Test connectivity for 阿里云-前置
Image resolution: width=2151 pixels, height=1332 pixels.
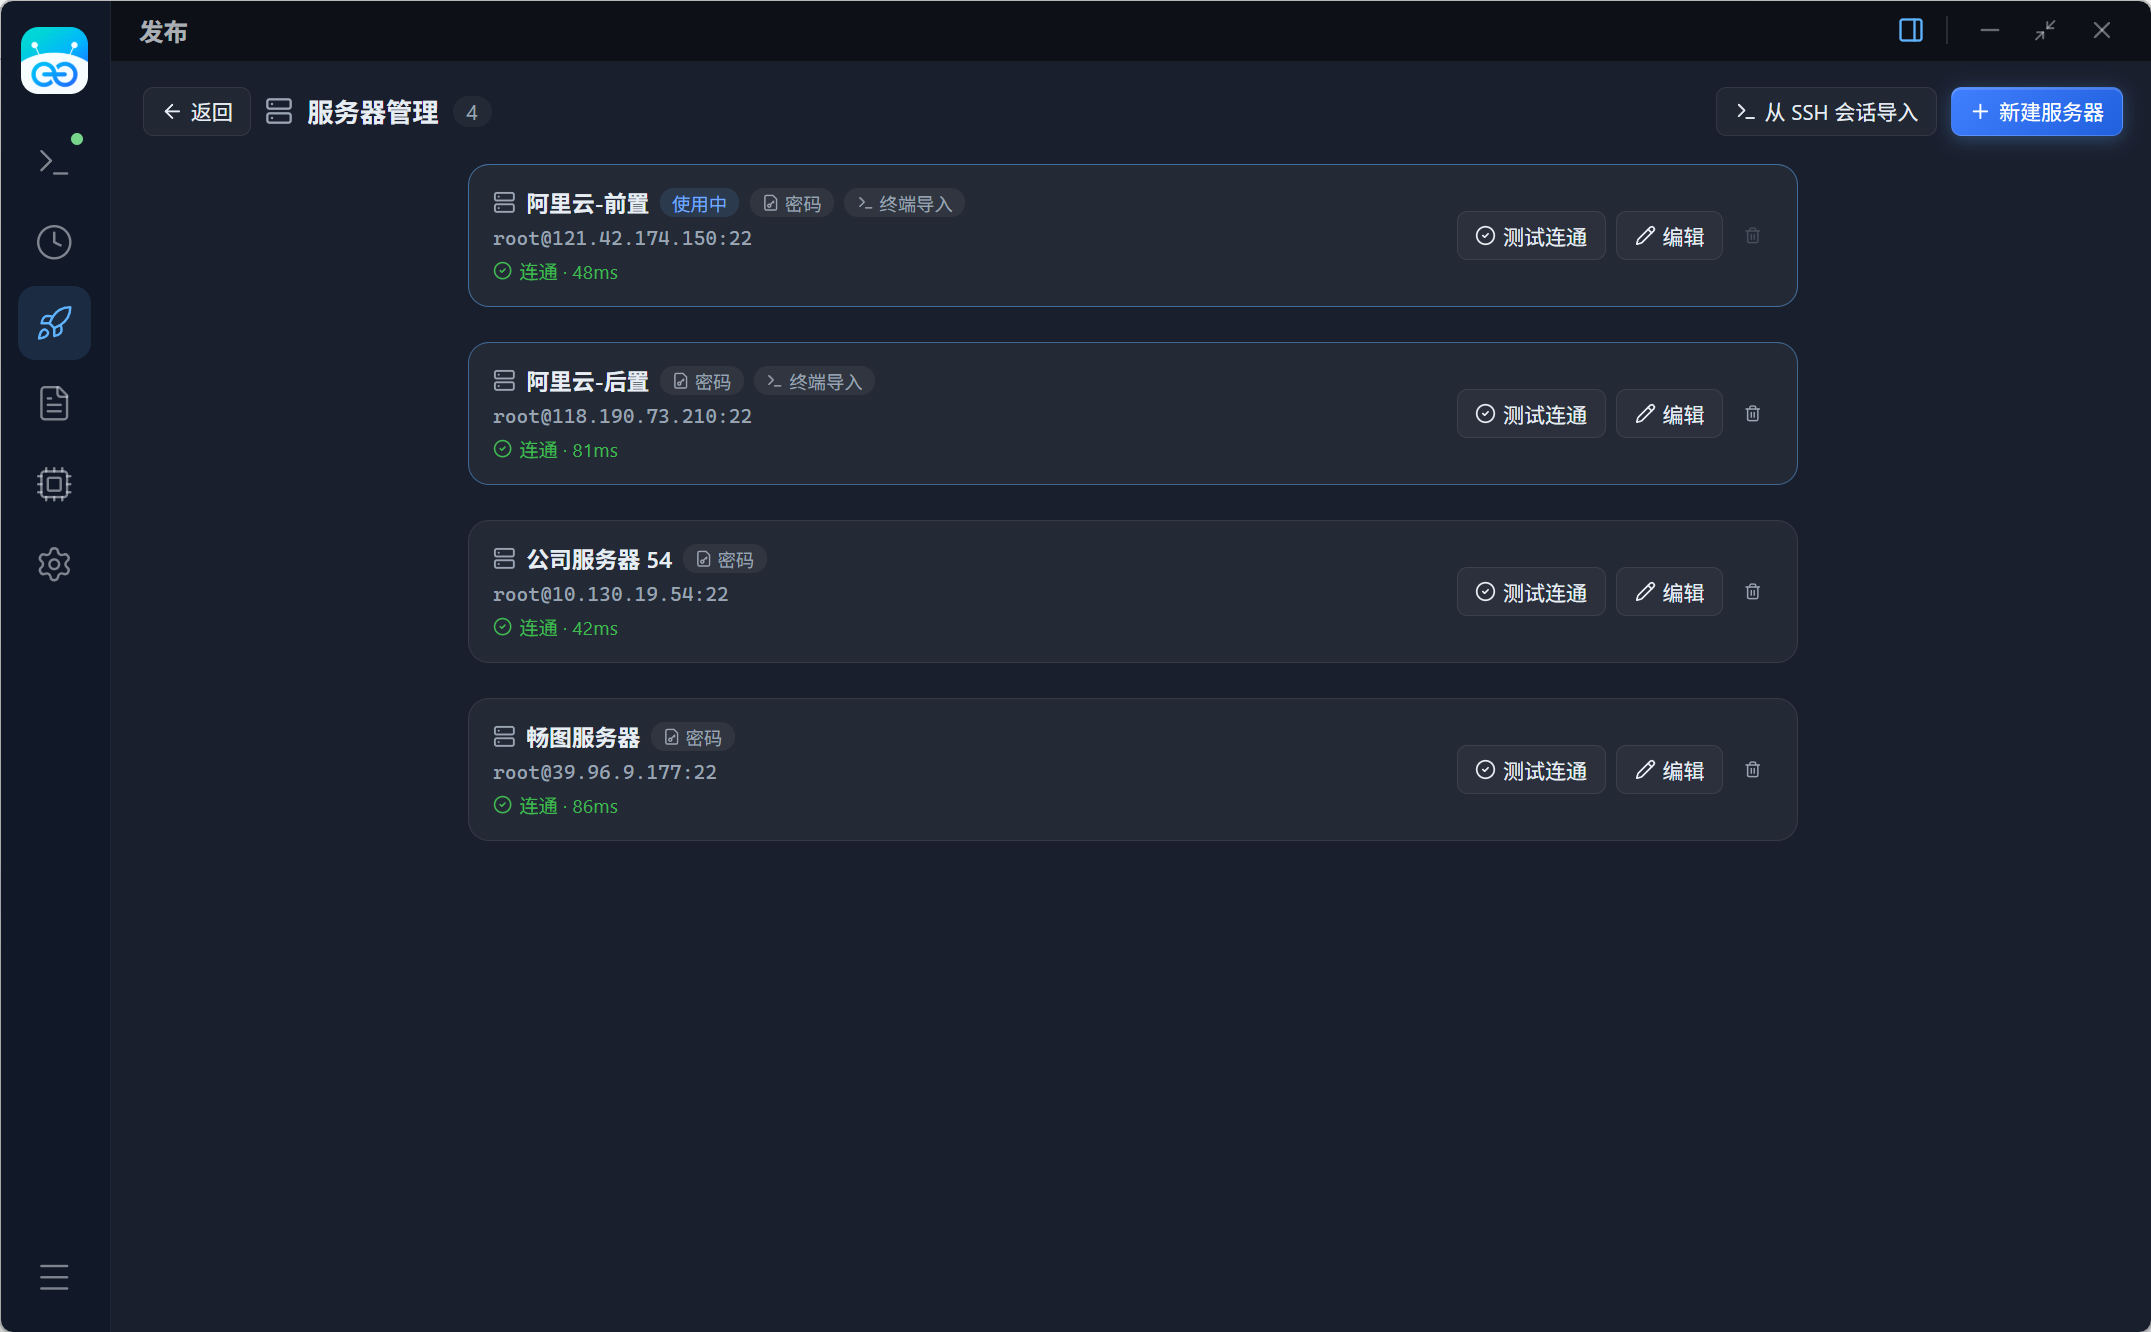coord(1531,236)
